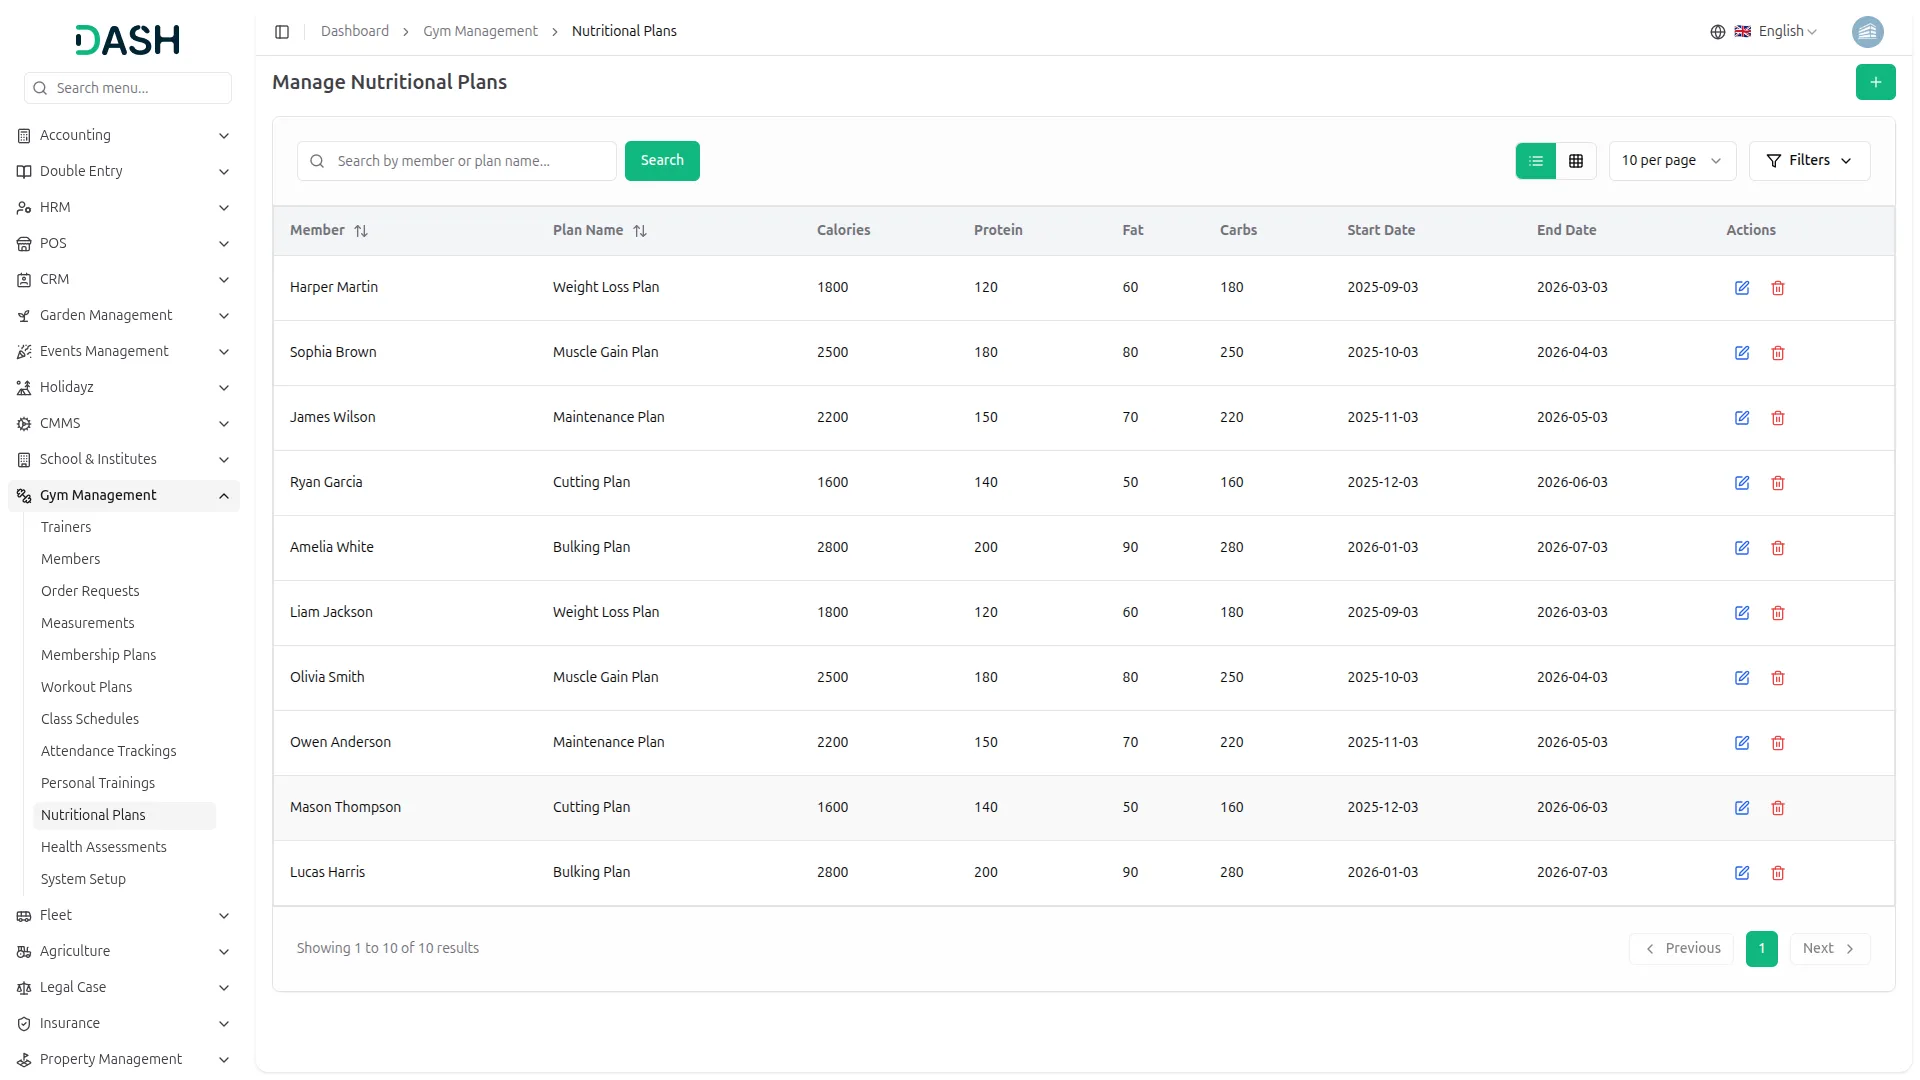Sort the table by Member column
This screenshot has height=1080, width=1920.
[x=361, y=231]
